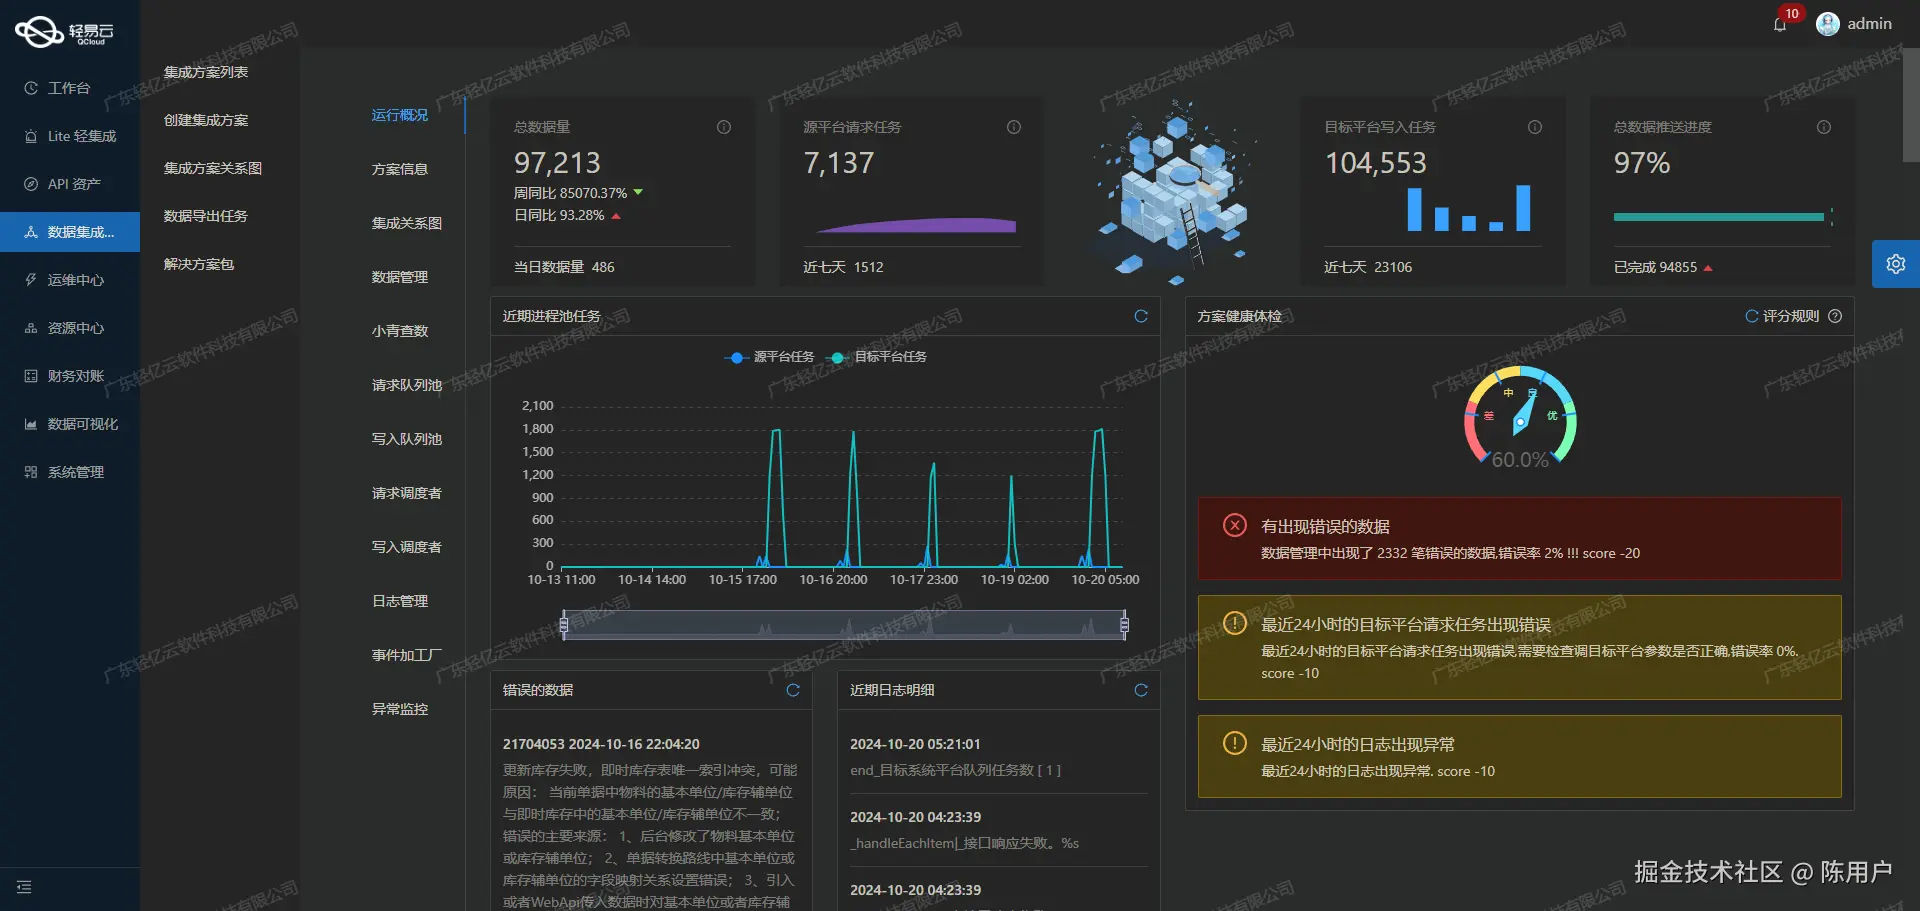This screenshot has width=1920, height=911.
Task: Open 数据导出任务 submenu item
Action: point(206,216)
